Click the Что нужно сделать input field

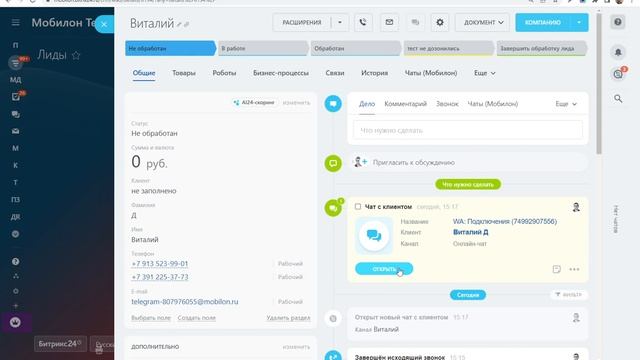[x=468, y=130]
